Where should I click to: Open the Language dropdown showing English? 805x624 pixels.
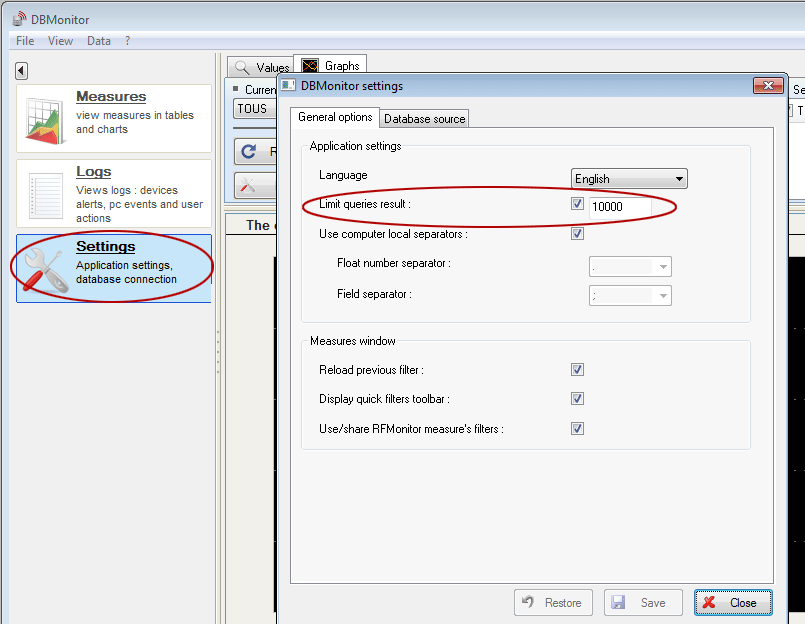click(629, 179)
